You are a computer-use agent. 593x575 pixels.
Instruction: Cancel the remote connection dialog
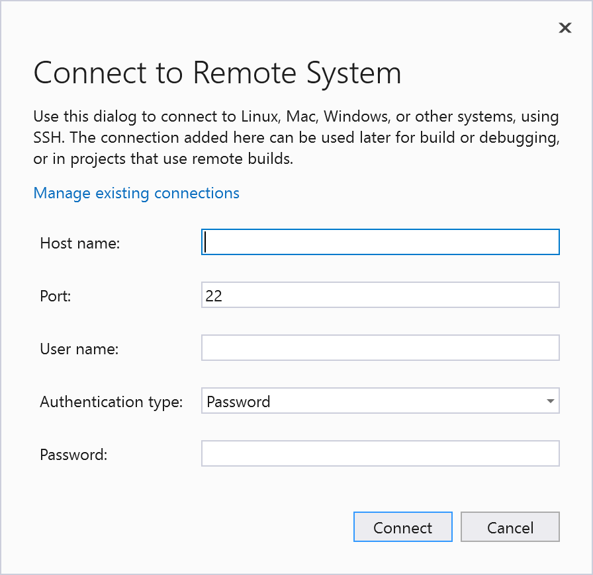click(510, 527)
